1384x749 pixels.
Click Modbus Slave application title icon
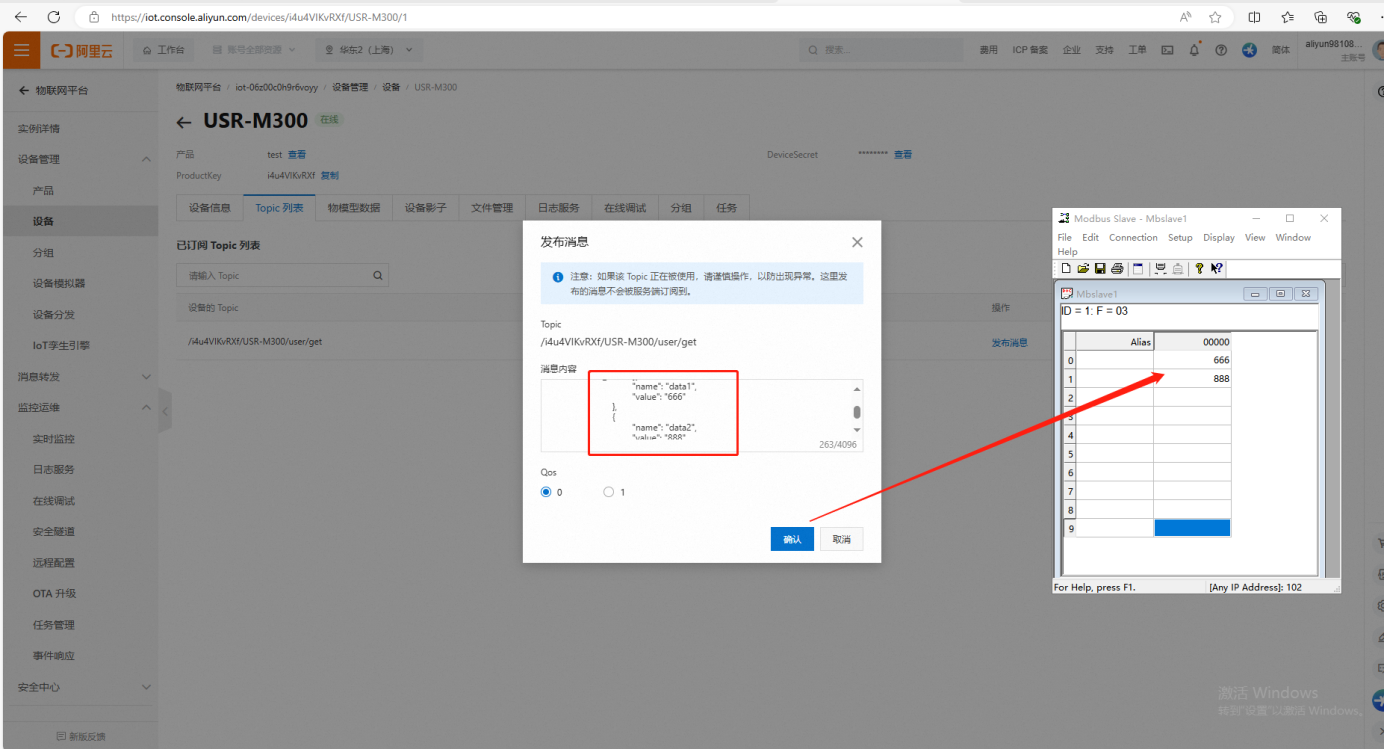click(1064, 218)
